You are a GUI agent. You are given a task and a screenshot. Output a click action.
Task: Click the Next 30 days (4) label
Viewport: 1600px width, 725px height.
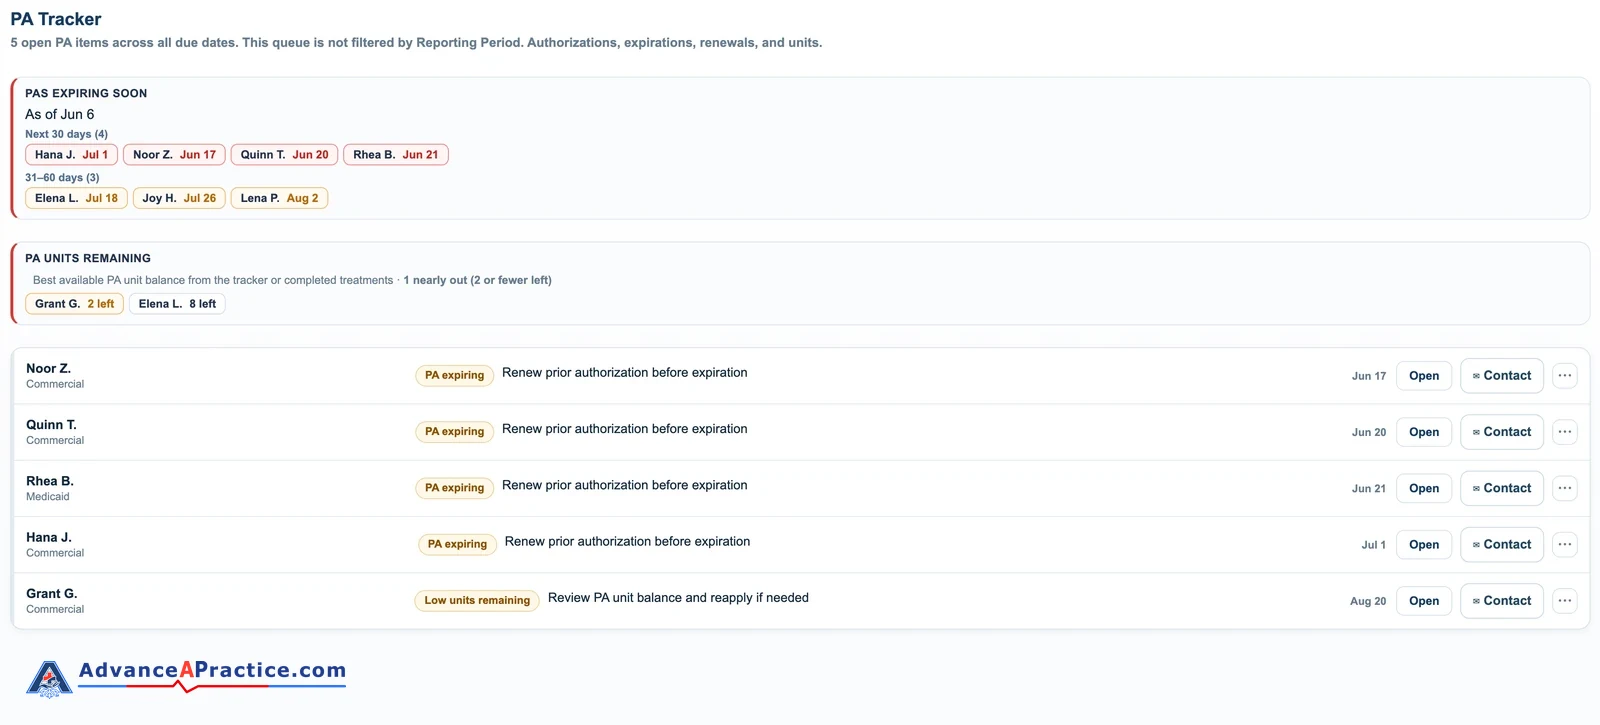coord(66,134)
